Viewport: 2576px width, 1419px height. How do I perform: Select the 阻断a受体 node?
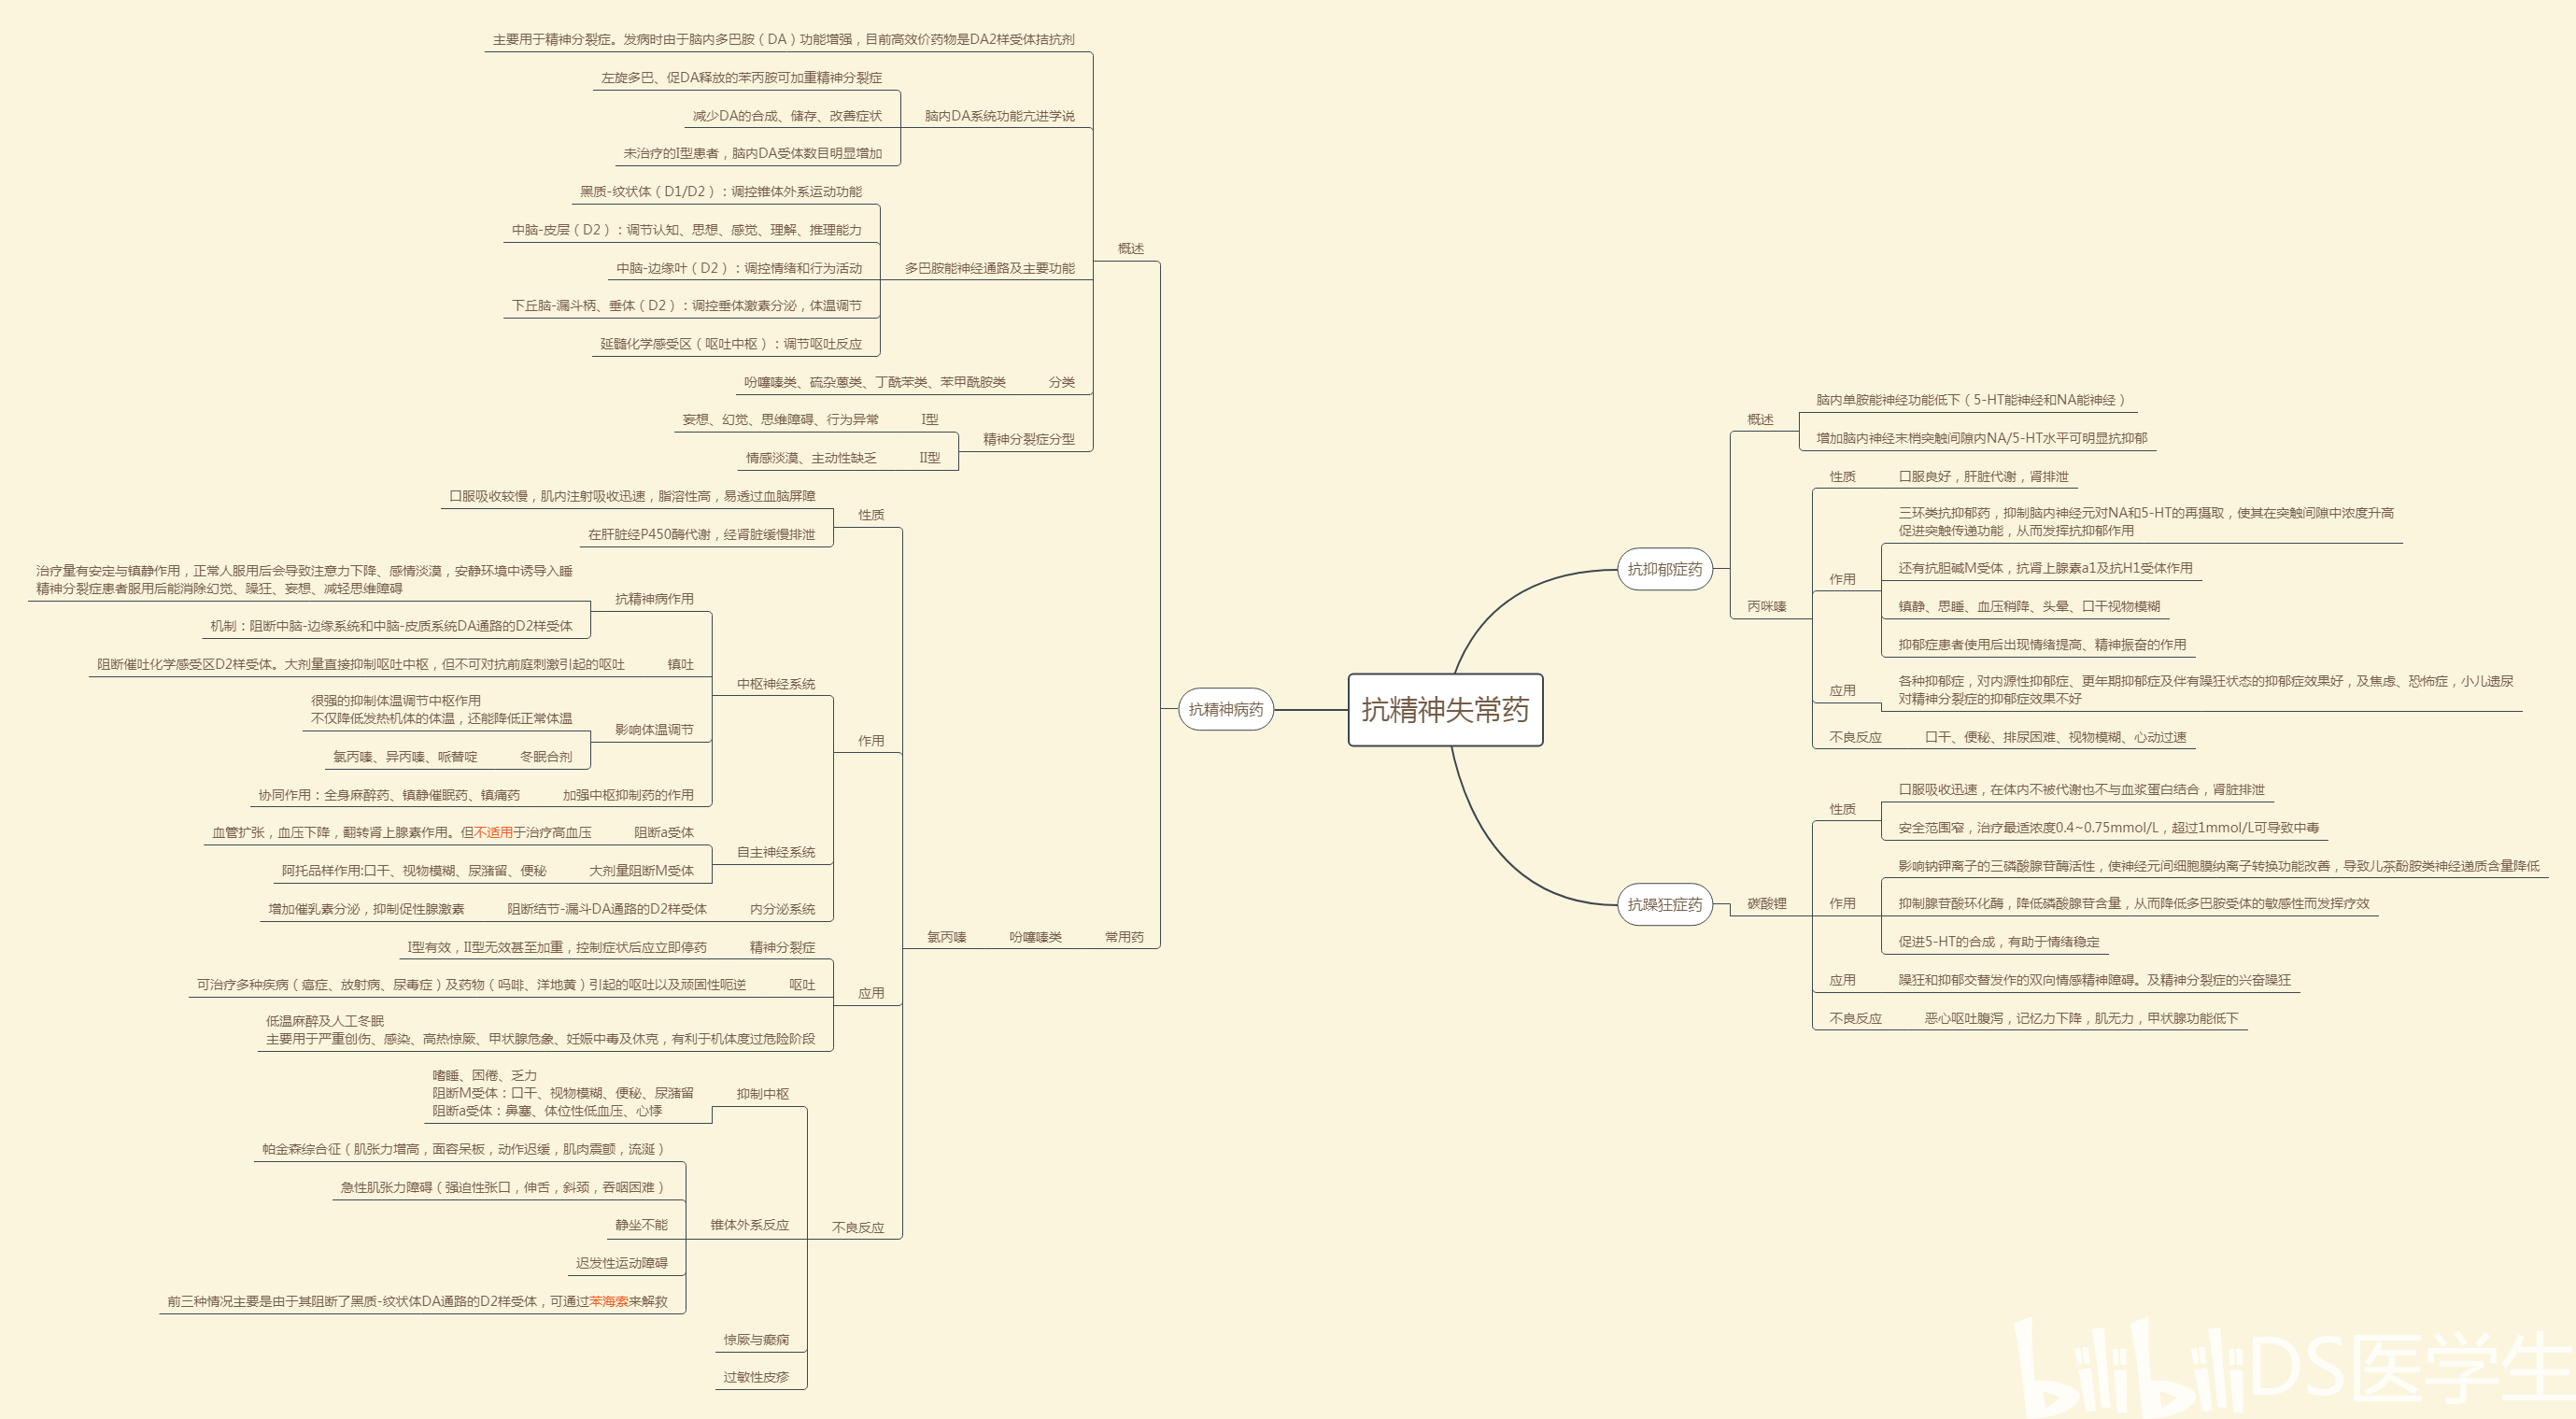pos(664,832)
